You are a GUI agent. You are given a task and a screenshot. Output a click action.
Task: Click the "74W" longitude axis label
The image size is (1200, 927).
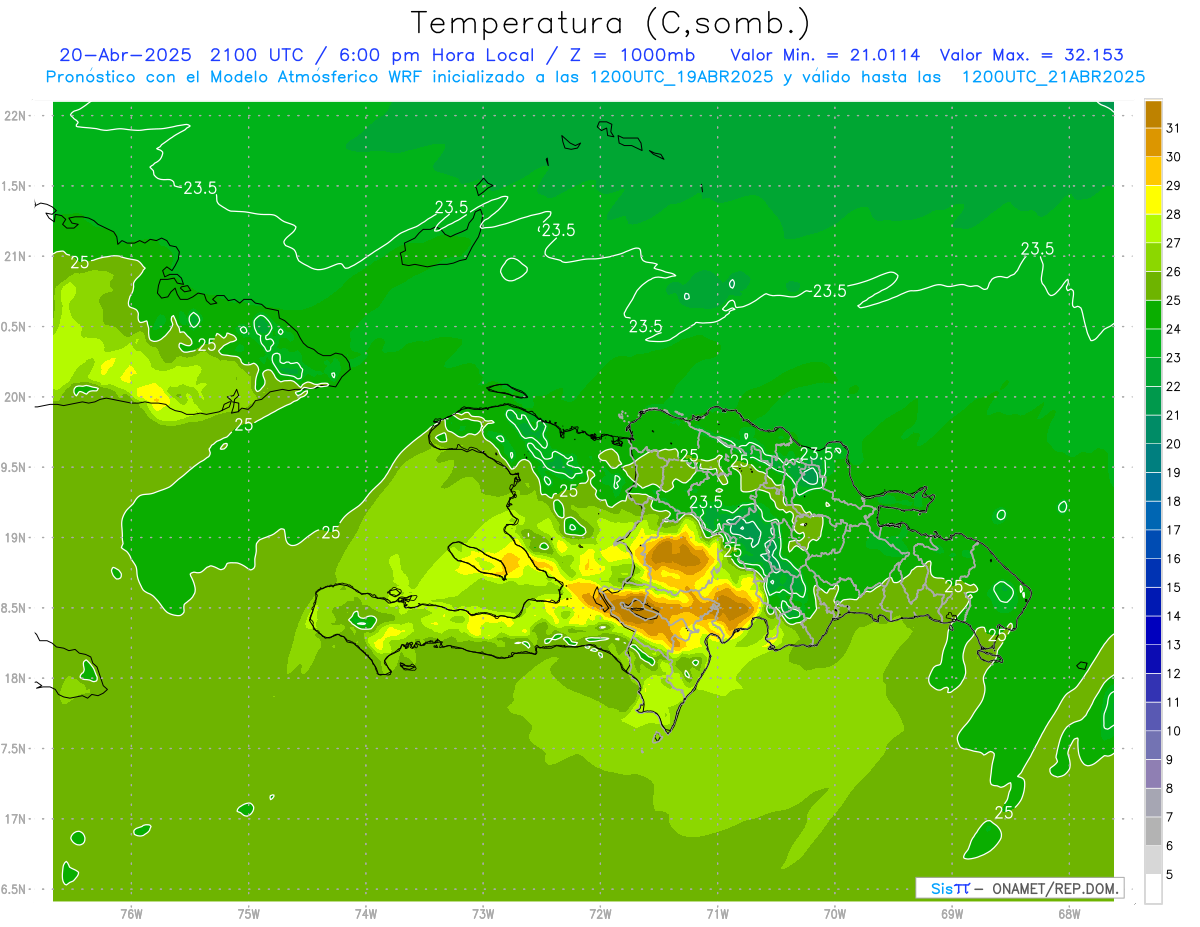(x=366, y=914)
